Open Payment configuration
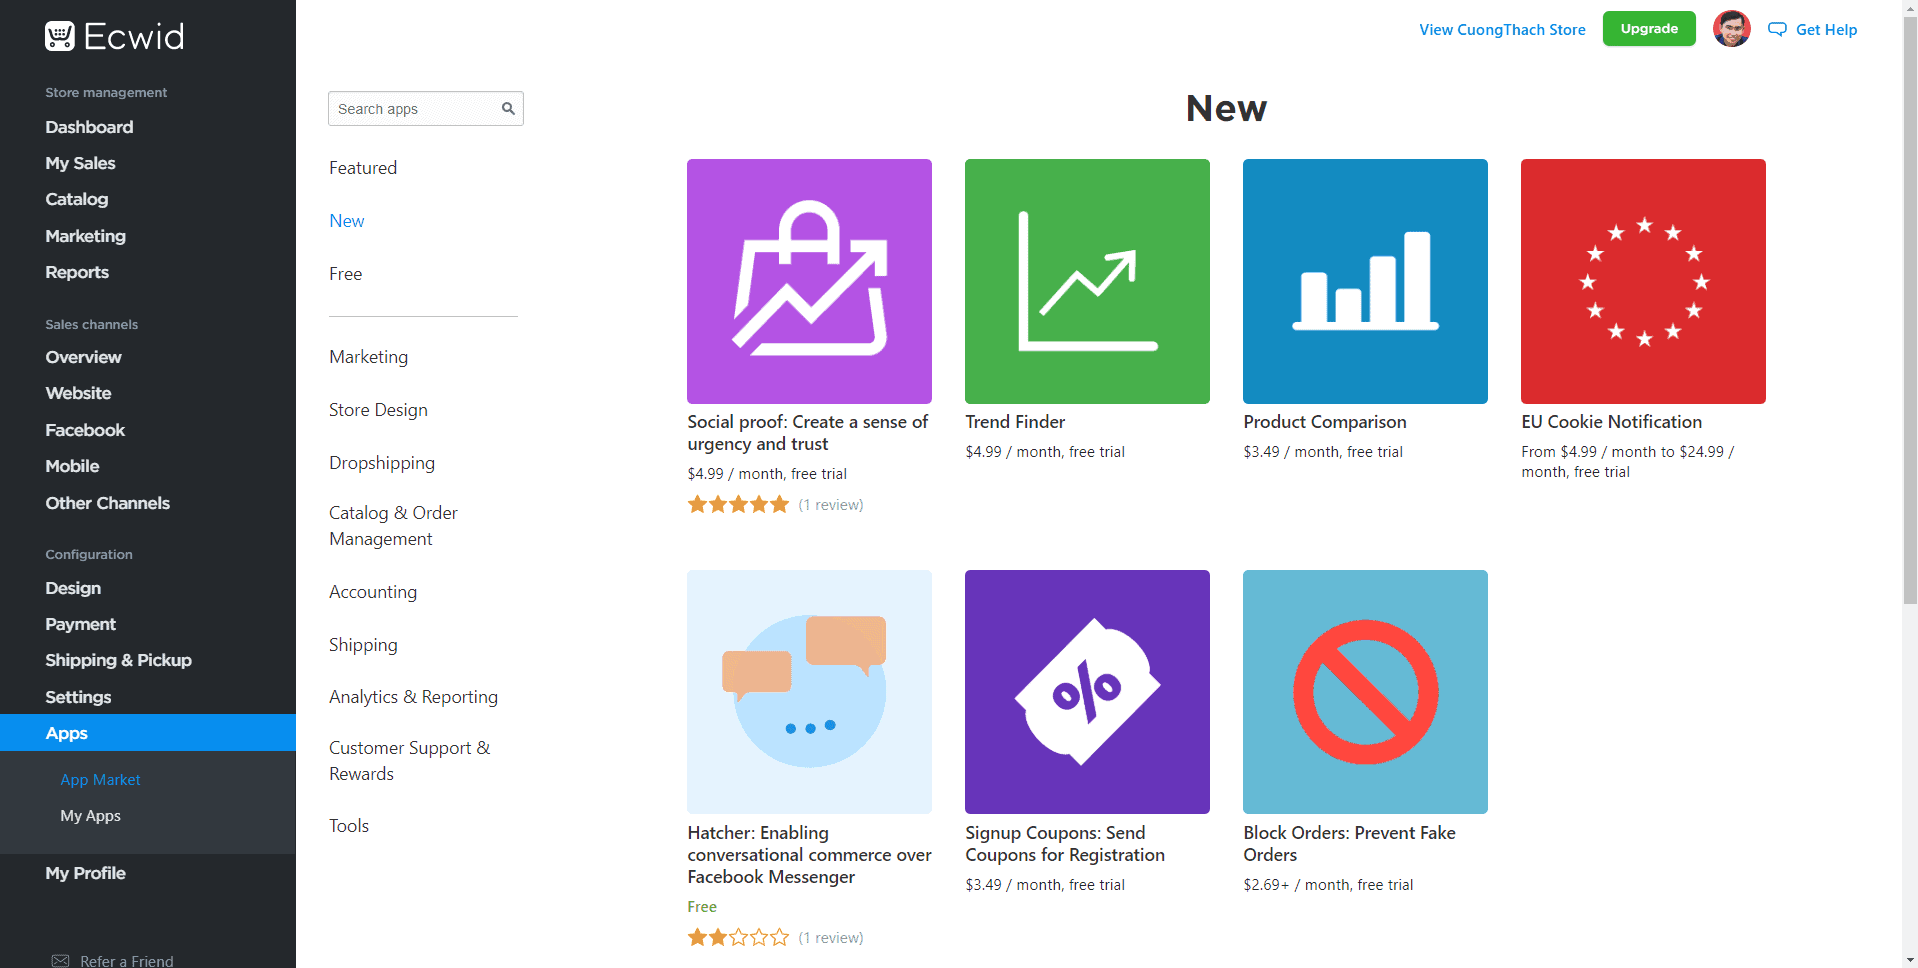The height and width of the screenshot is (968, 1918). pos(80,624)
